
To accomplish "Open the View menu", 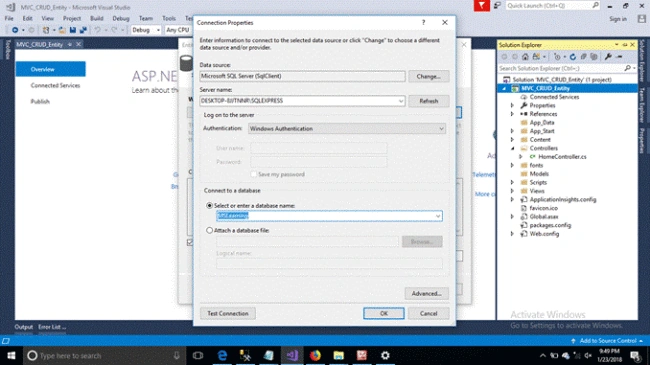I will click(x=47, y=18).
